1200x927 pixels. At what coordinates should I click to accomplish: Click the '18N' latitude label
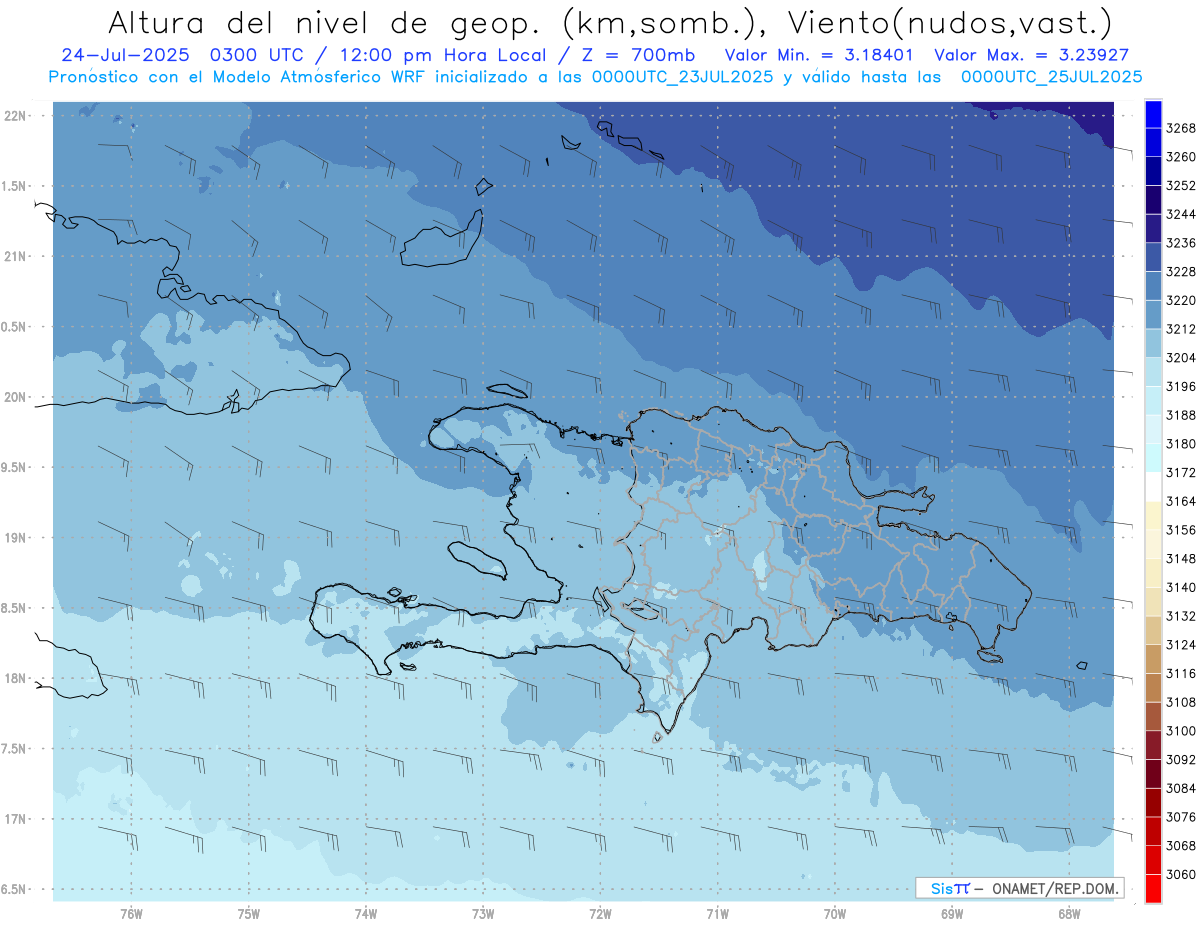tap(15, 678)
